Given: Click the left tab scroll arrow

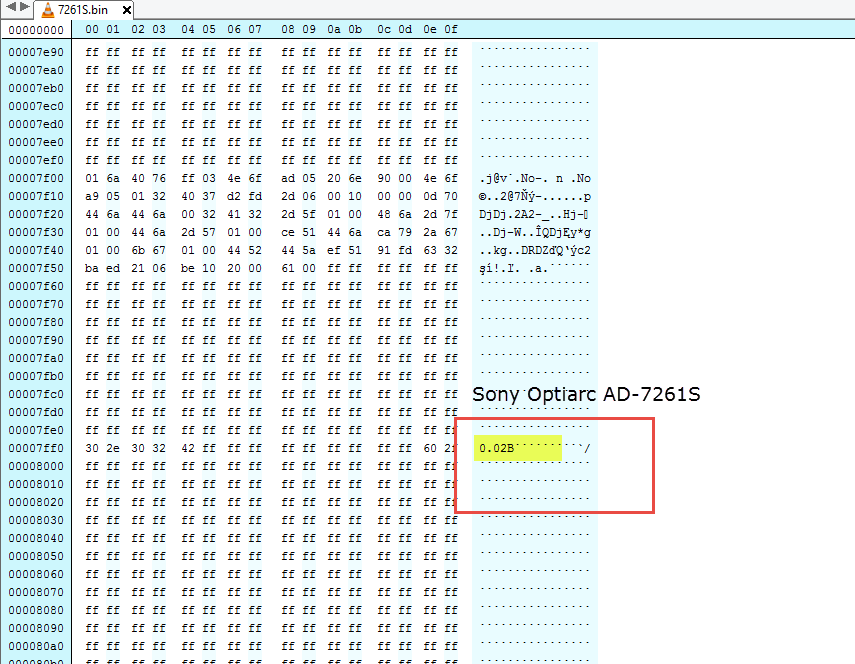Looking at the screenshot, I should 11,7.
